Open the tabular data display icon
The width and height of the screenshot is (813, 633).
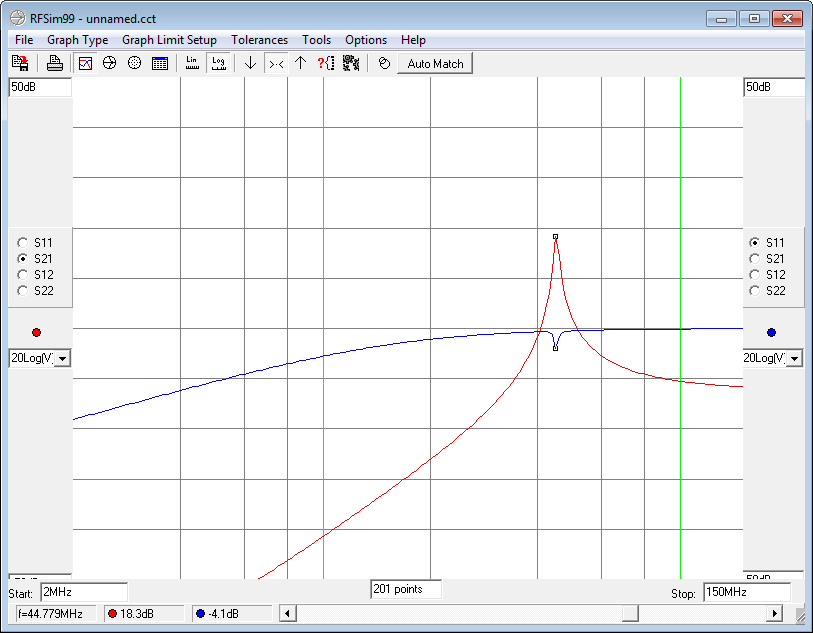(x=159, y=63)
